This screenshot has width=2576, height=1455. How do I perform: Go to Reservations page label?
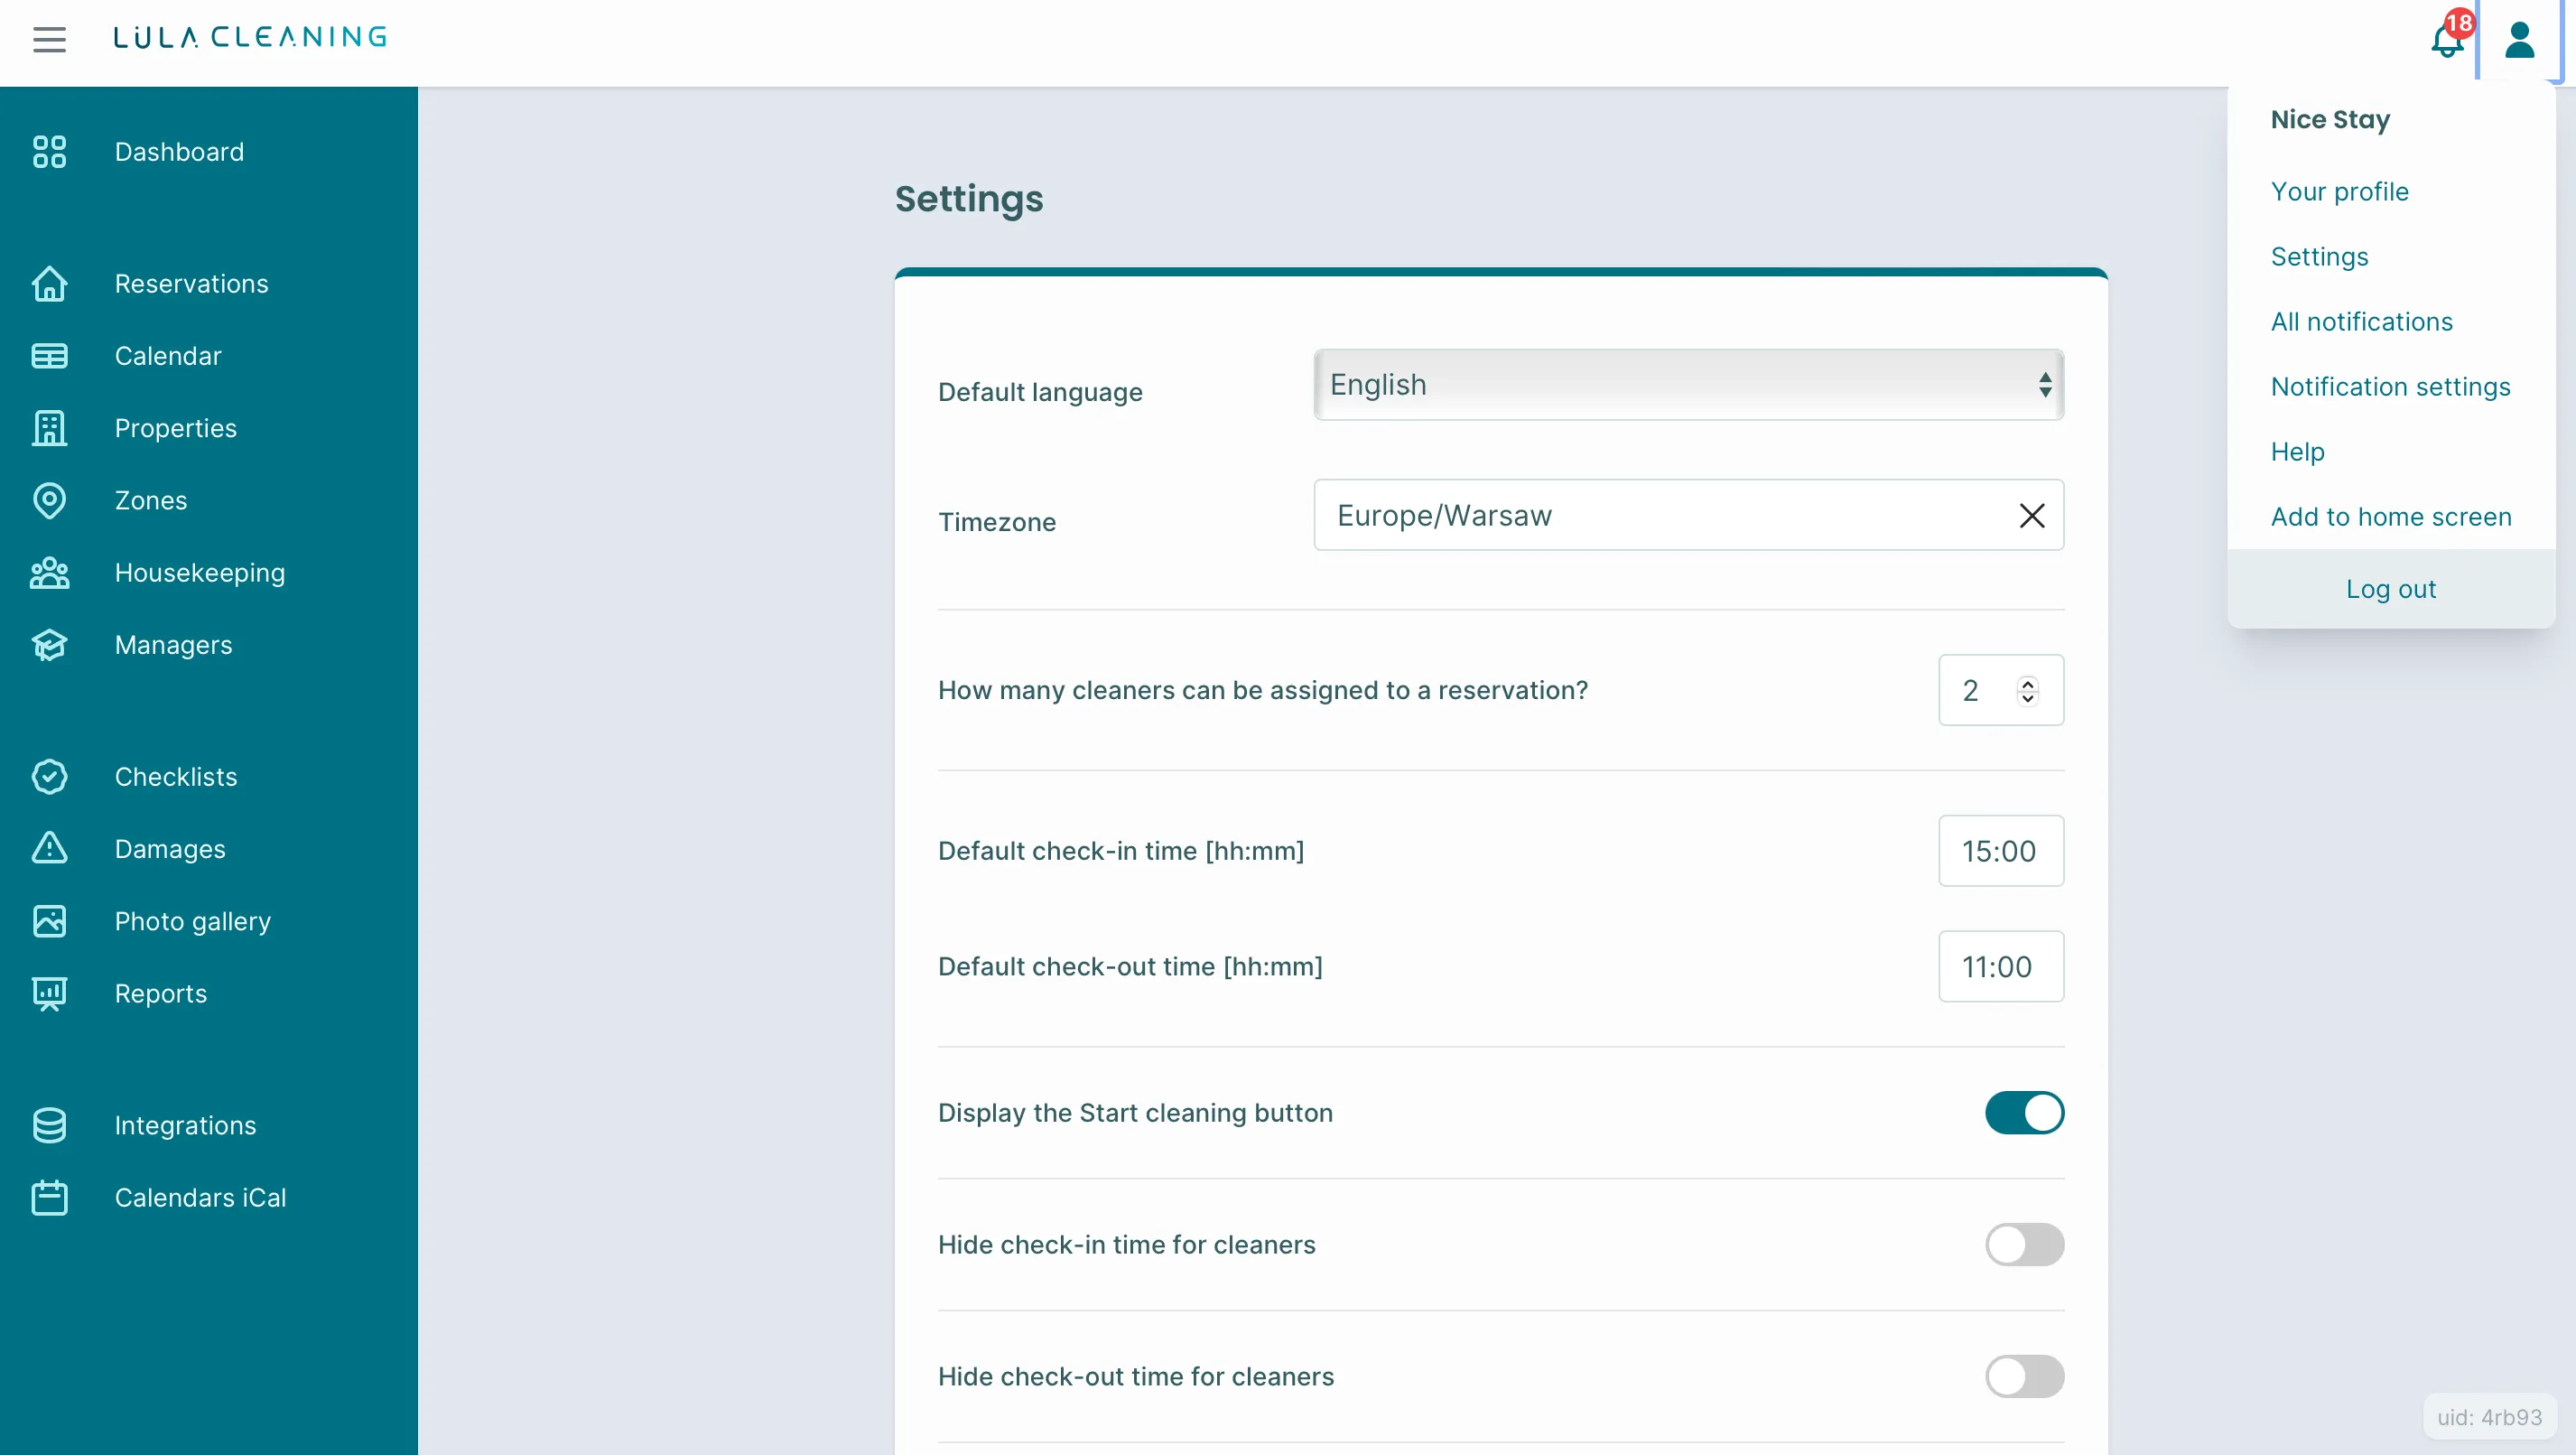click(191, 284)
